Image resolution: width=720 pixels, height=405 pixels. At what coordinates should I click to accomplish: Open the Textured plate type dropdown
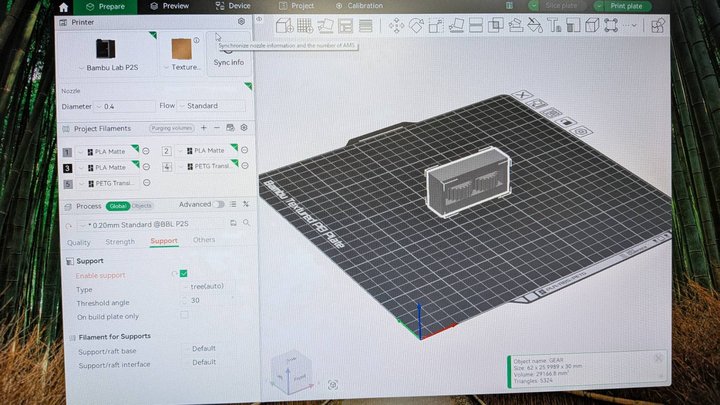point(182,53)
